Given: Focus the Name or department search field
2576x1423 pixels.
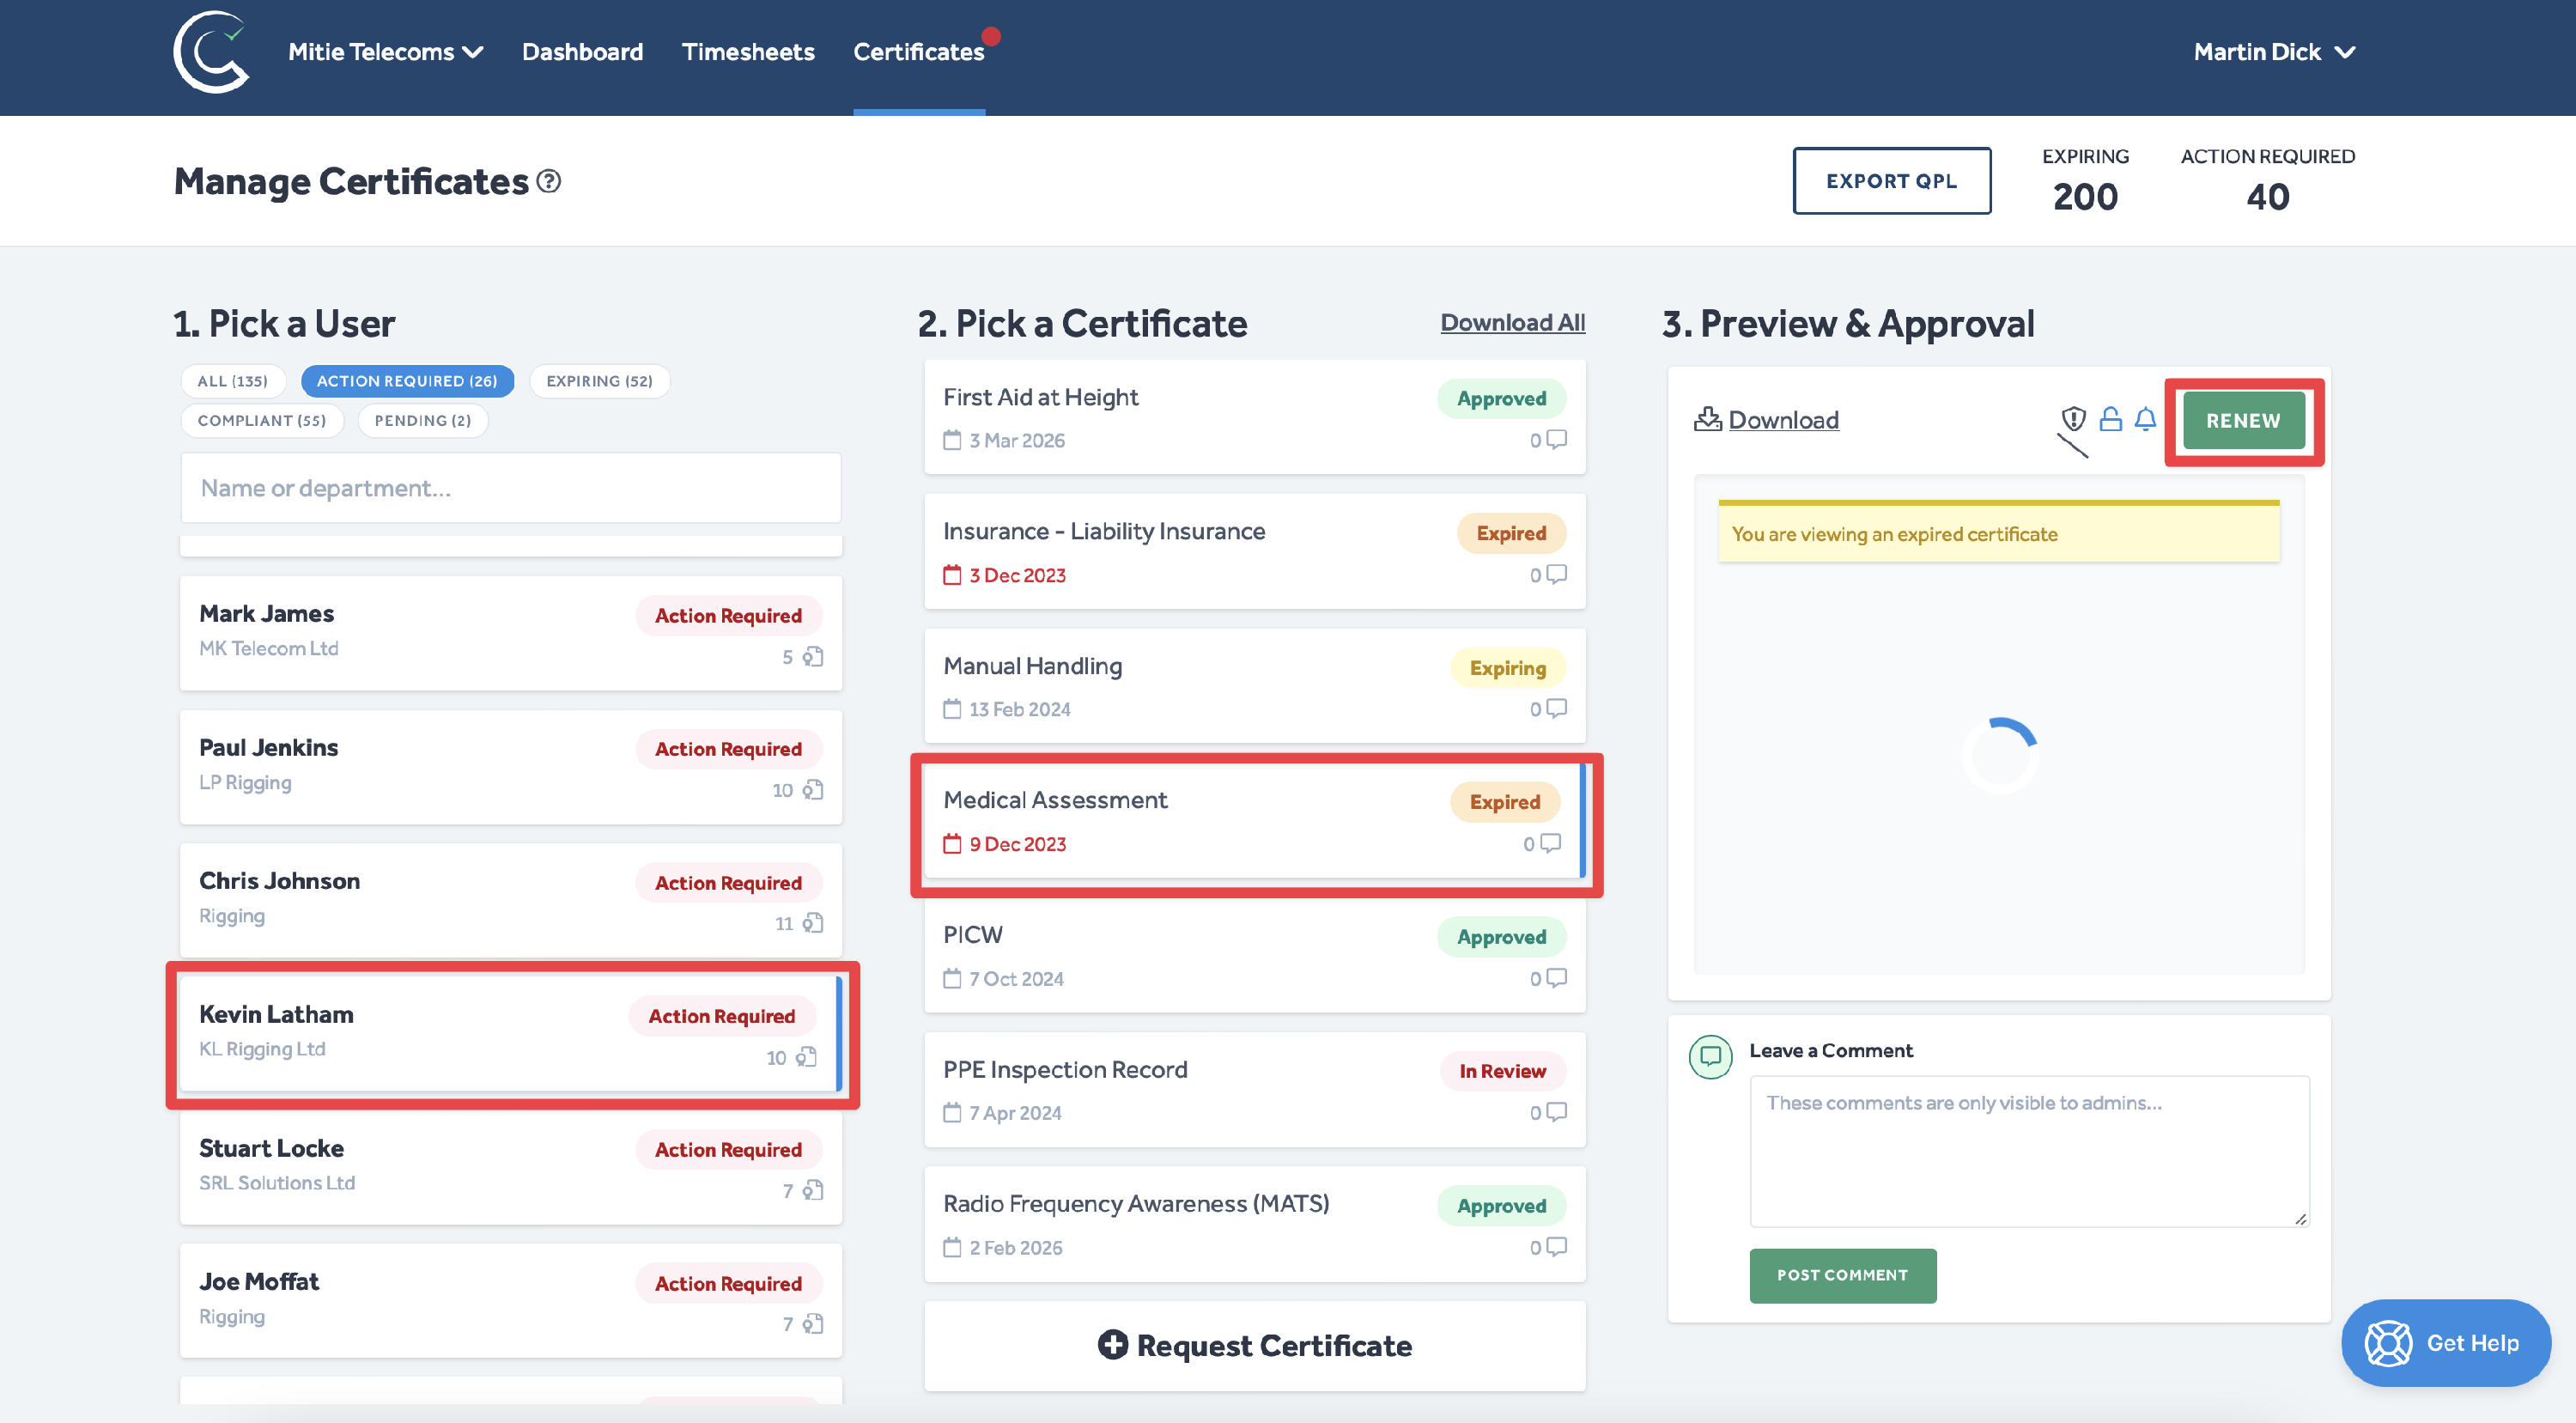Looking at the screenshot, I should 510,488.
